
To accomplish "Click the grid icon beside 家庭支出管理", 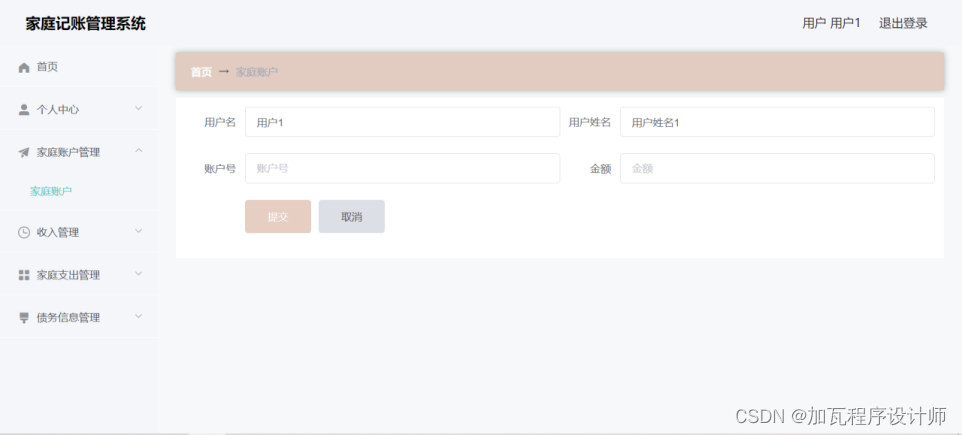I will coord(24,275).
